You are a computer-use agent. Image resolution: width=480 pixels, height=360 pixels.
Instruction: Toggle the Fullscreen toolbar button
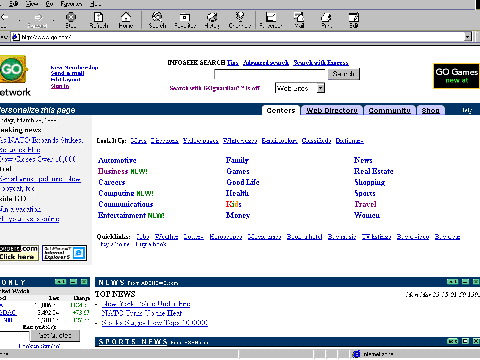point(271,20)
